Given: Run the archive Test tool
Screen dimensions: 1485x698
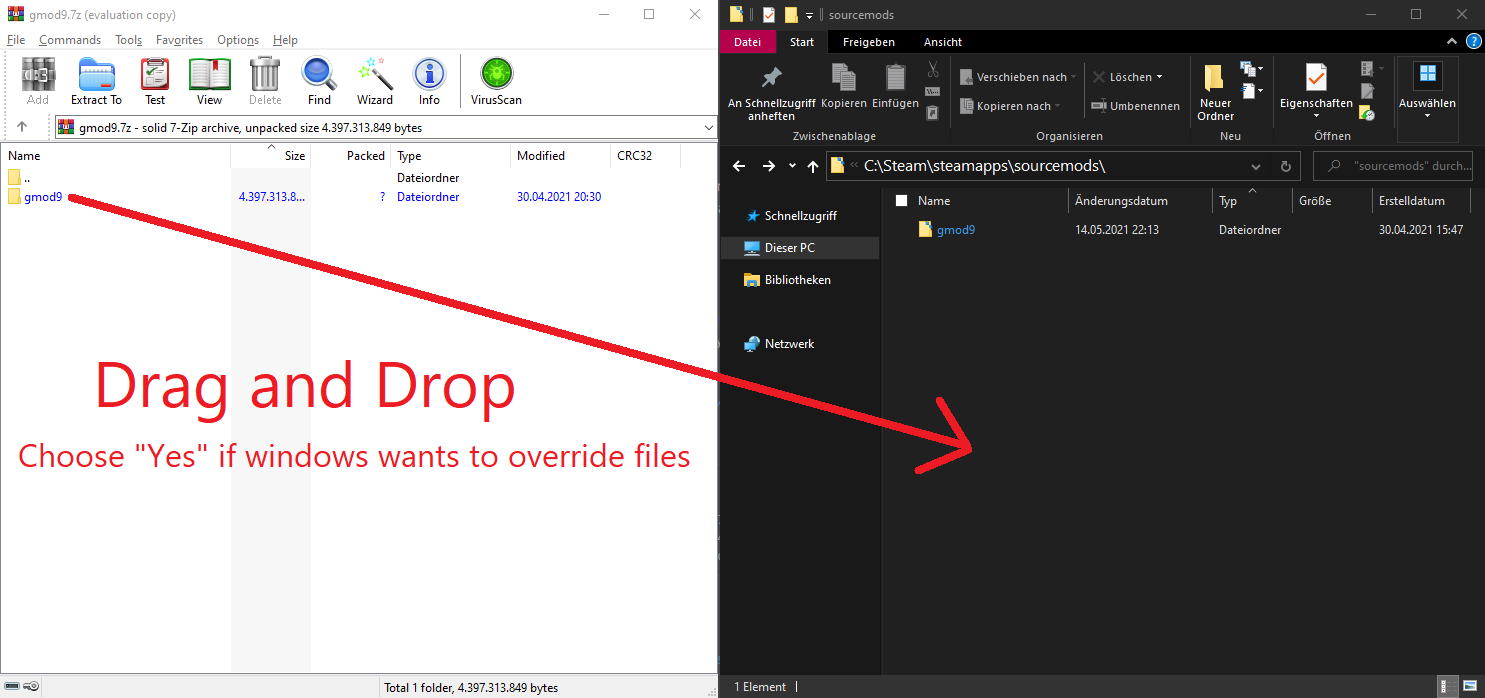Looking at the screenshot, I should coord(155,81).
